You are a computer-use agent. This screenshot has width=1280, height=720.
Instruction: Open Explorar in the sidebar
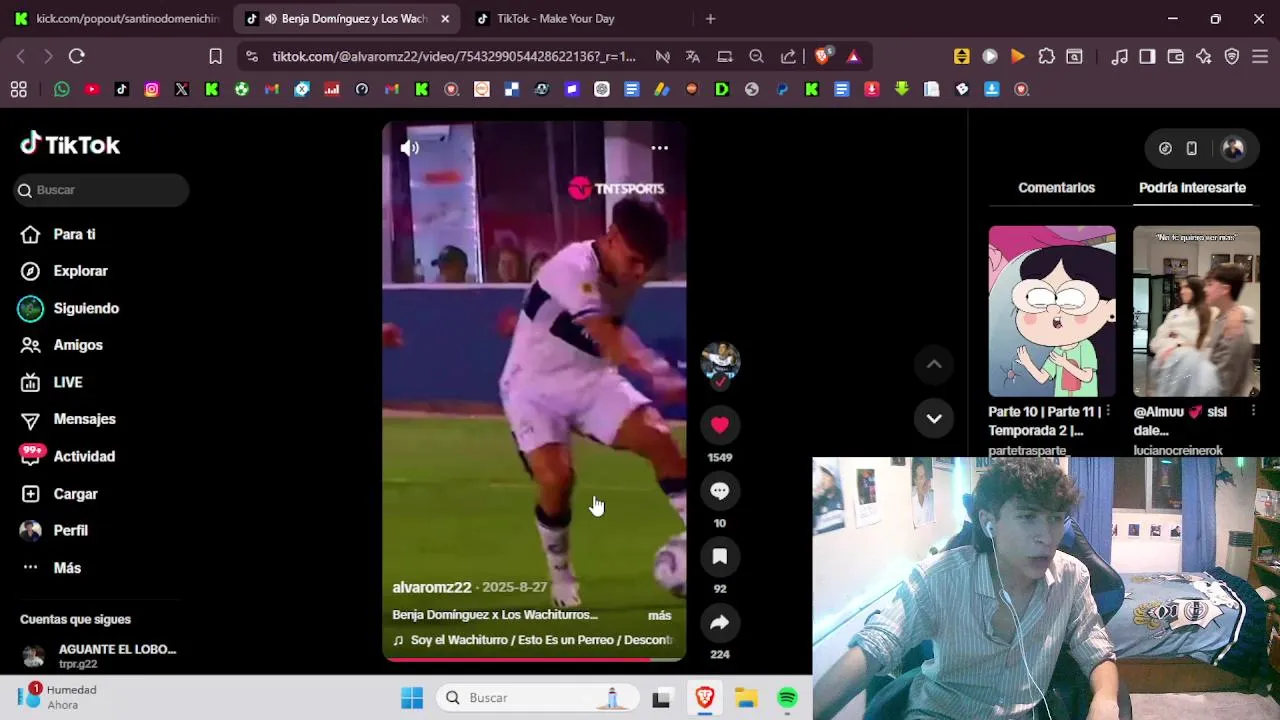pos(80,271)
